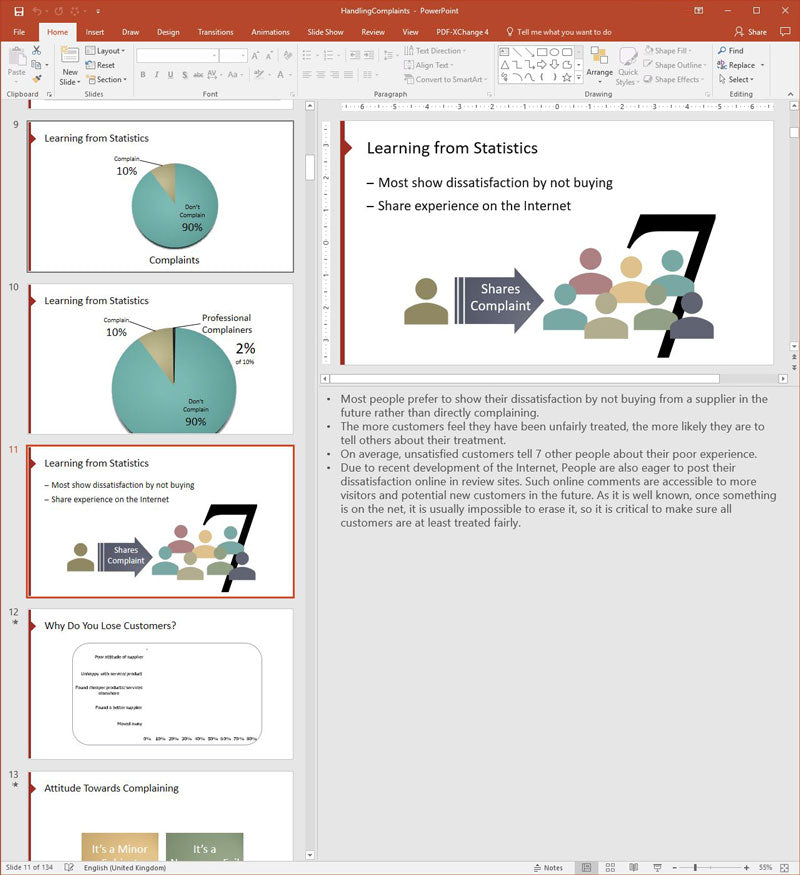Viewport: 800px width, 875px height.
Task: Open the font name combo box
Action: point(177,56)
